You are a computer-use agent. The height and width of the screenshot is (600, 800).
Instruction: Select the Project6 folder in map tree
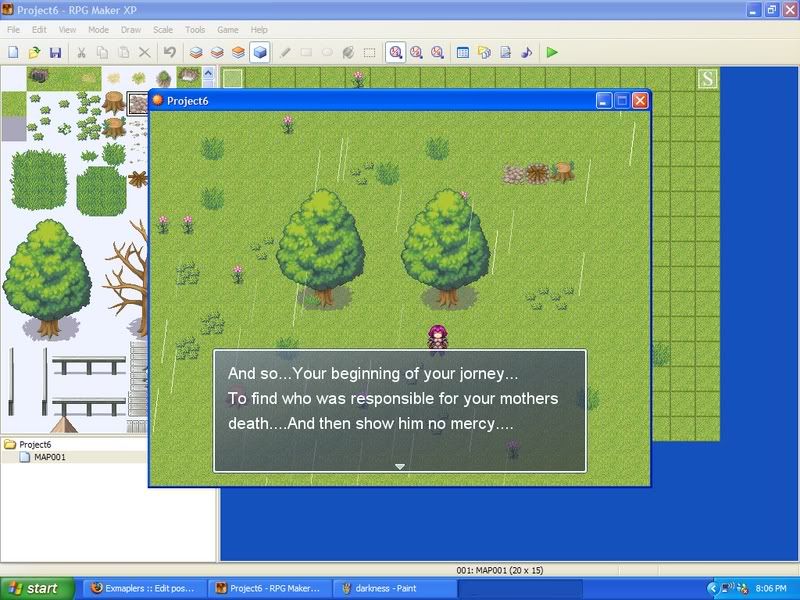[34, 444]
